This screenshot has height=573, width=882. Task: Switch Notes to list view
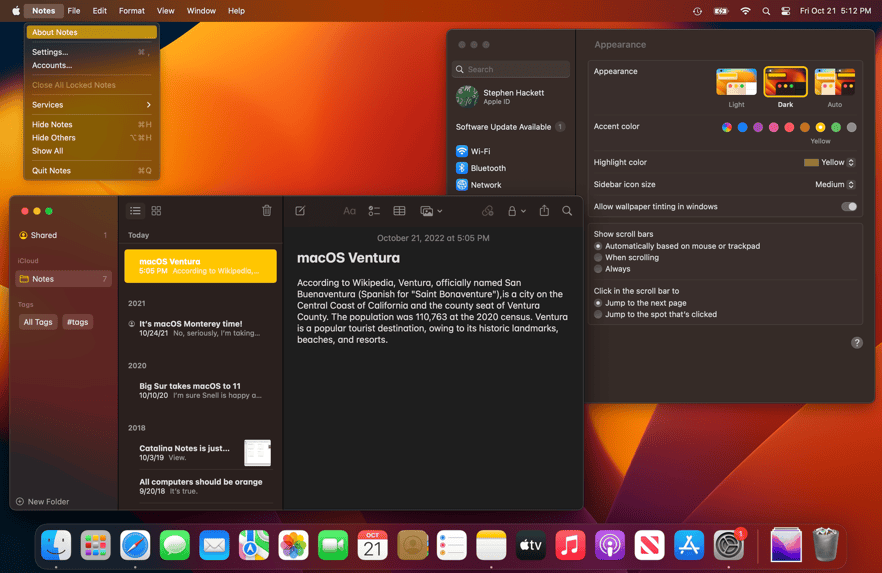click(x=135, y=211)
